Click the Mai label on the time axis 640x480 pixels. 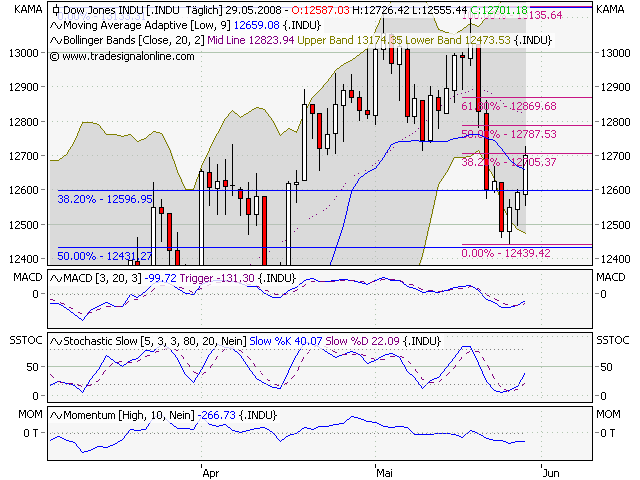click(384, 473)
